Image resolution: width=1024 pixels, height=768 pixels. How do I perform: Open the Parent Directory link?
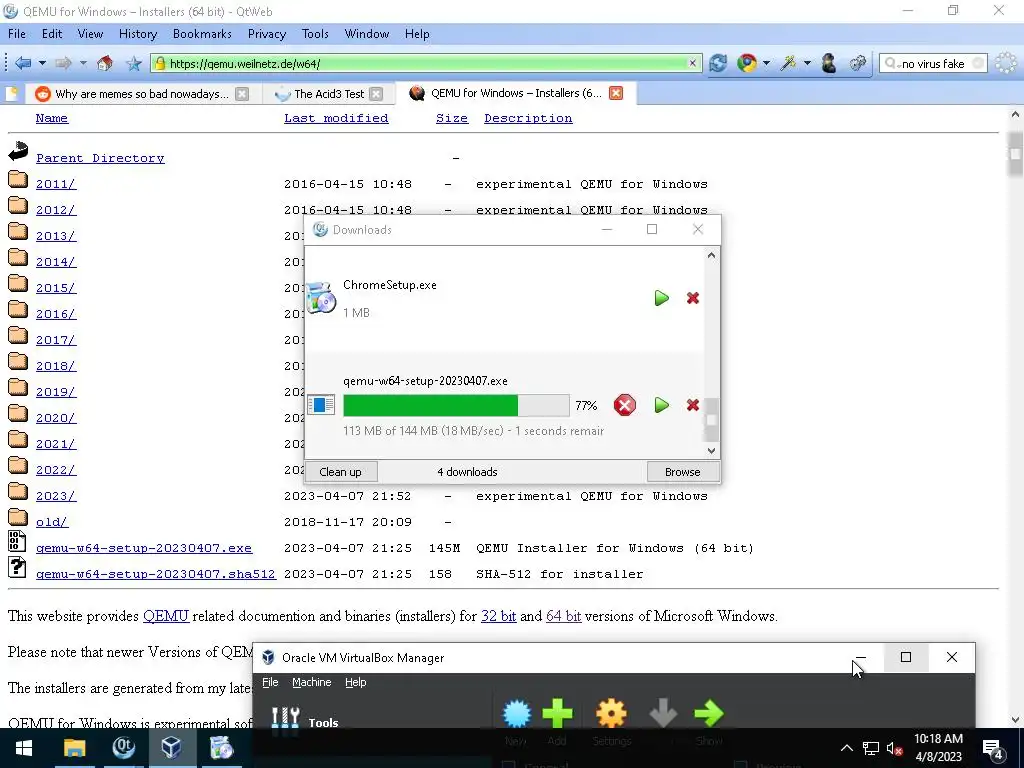click(x=100, y=158)
